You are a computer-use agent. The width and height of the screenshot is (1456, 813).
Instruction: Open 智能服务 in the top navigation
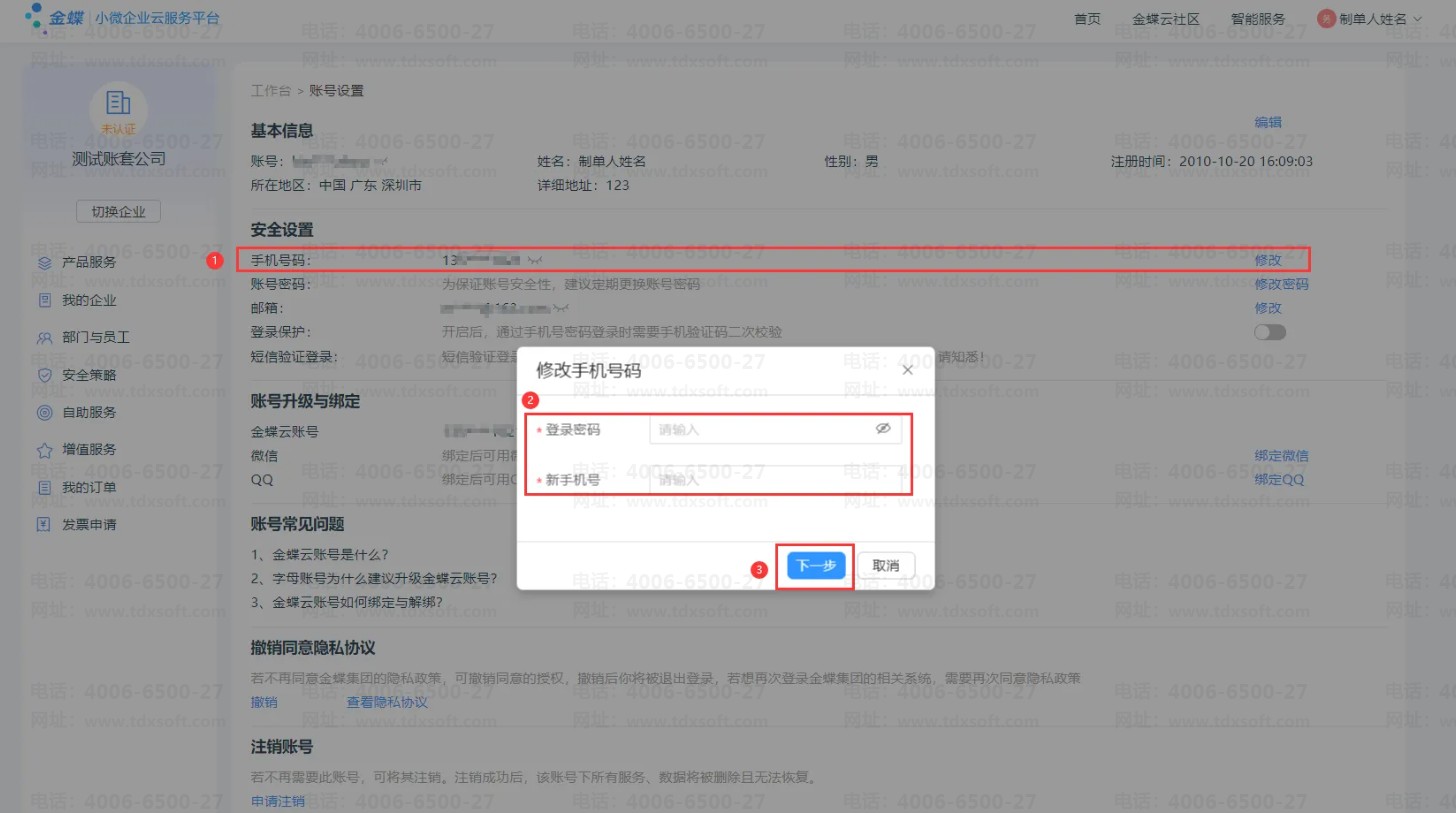(x=1258, y=19)
